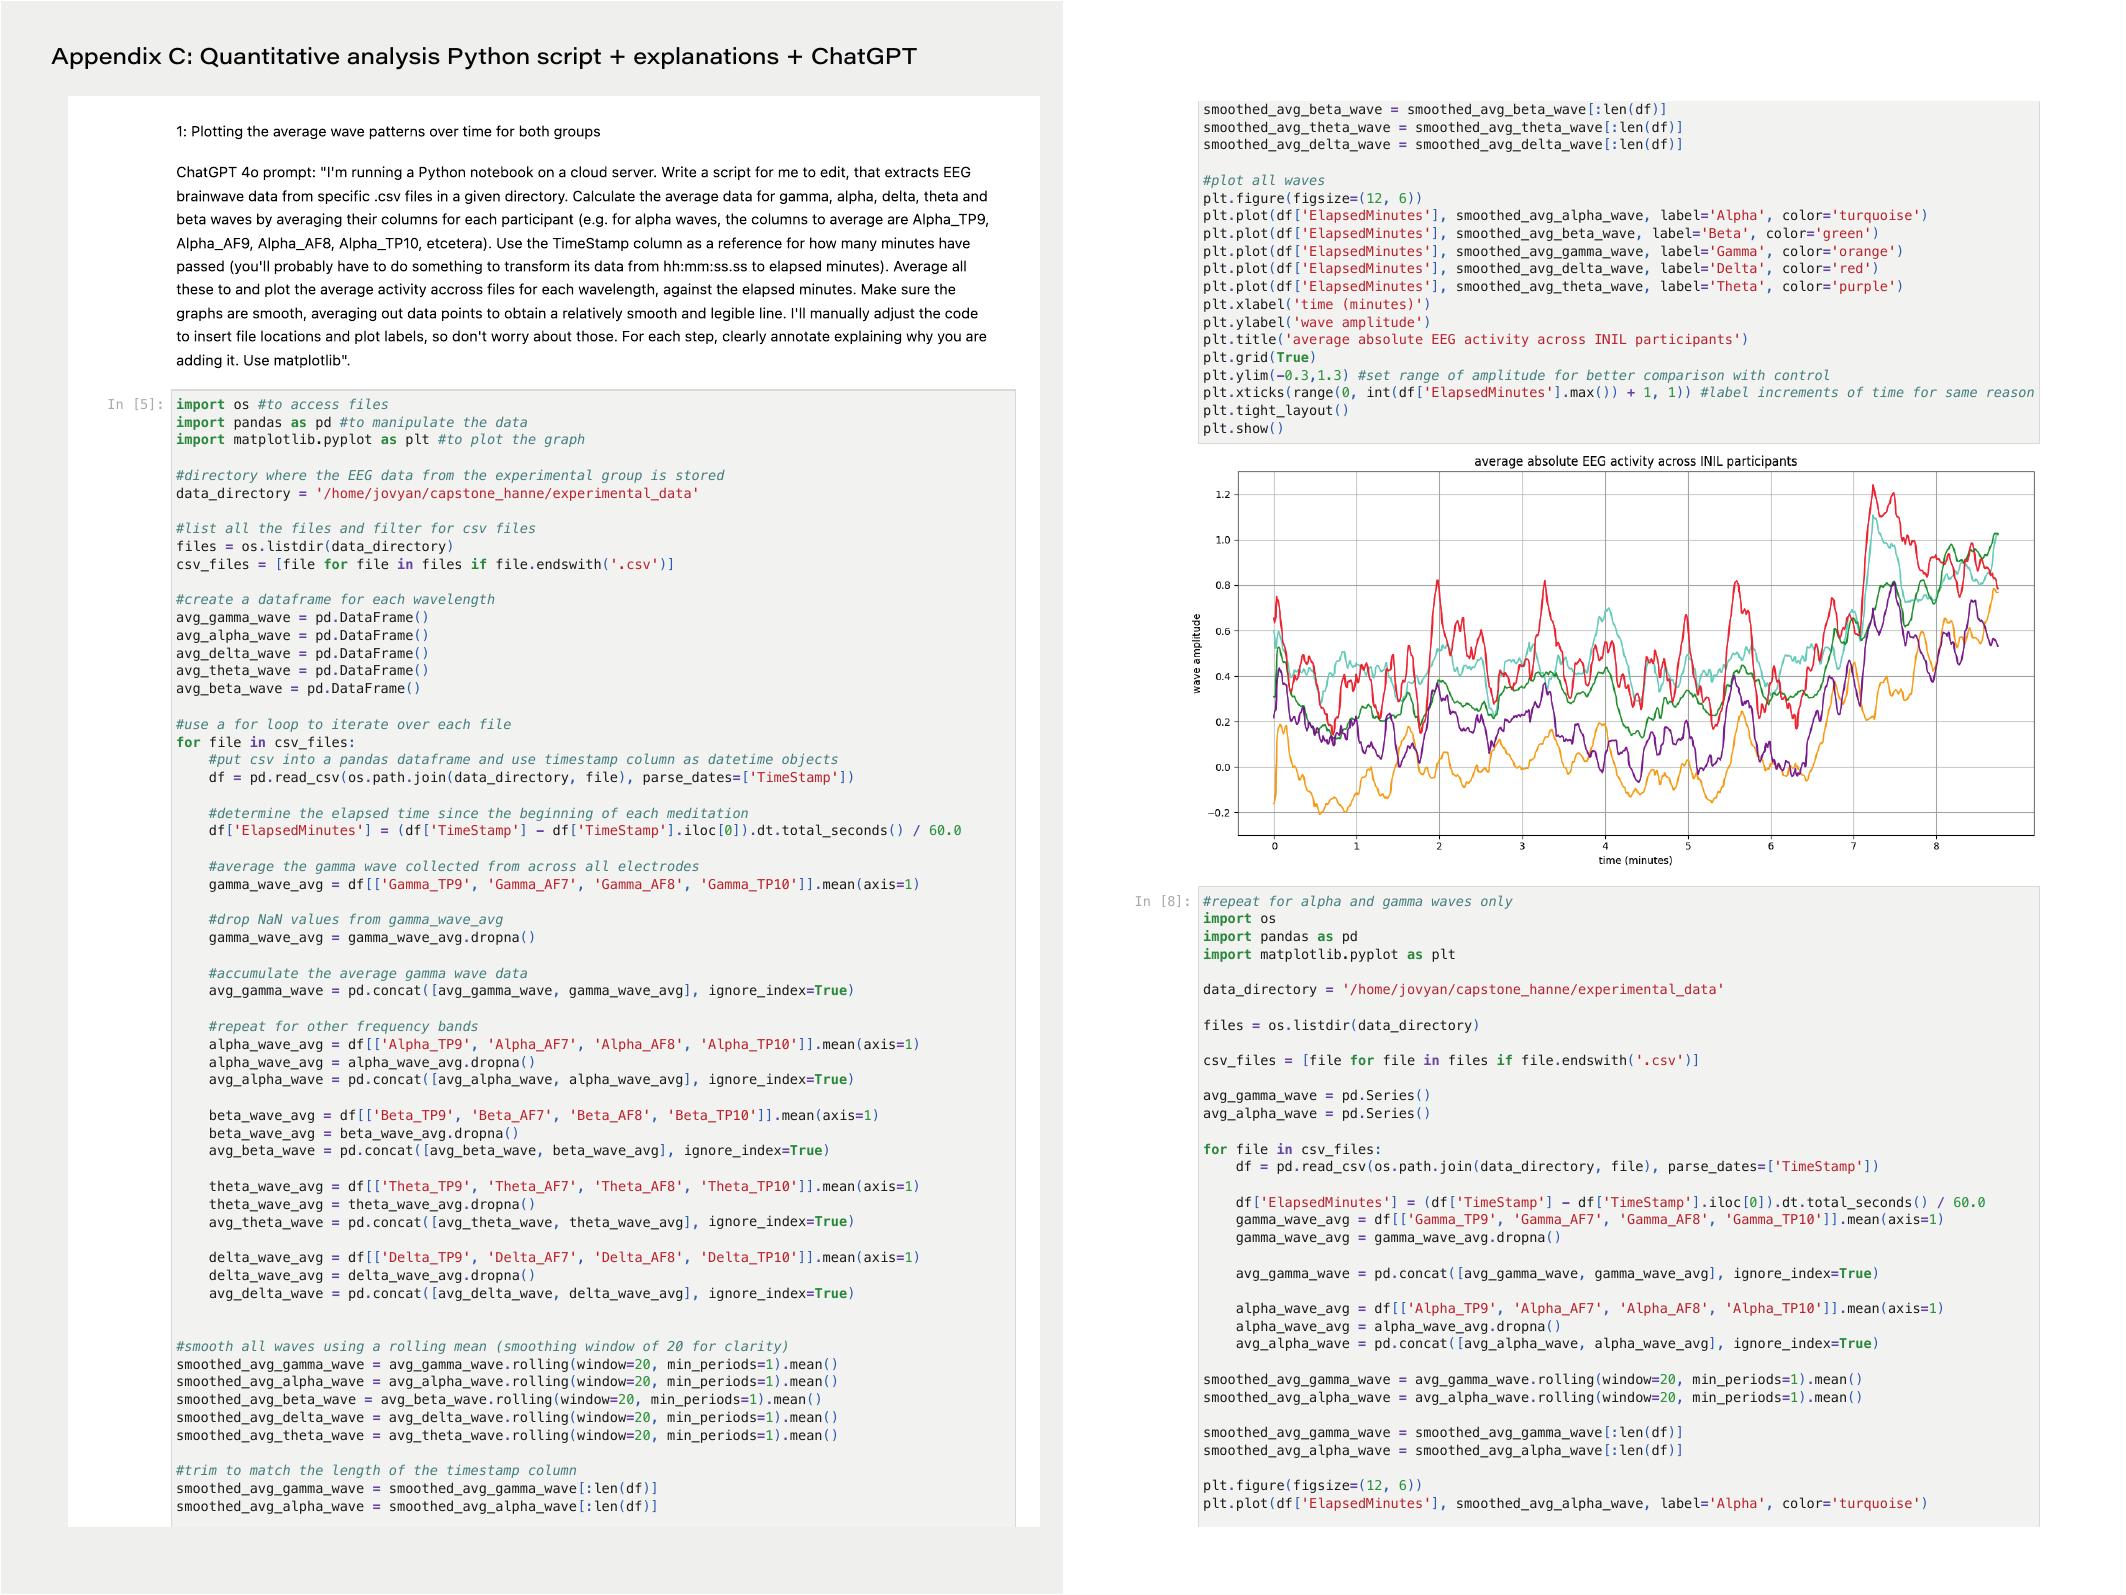Click the line "avg_gamma_wave = pd.Series()"
This screenshot has width=2126, height=1595.
click(1317, 1095)
